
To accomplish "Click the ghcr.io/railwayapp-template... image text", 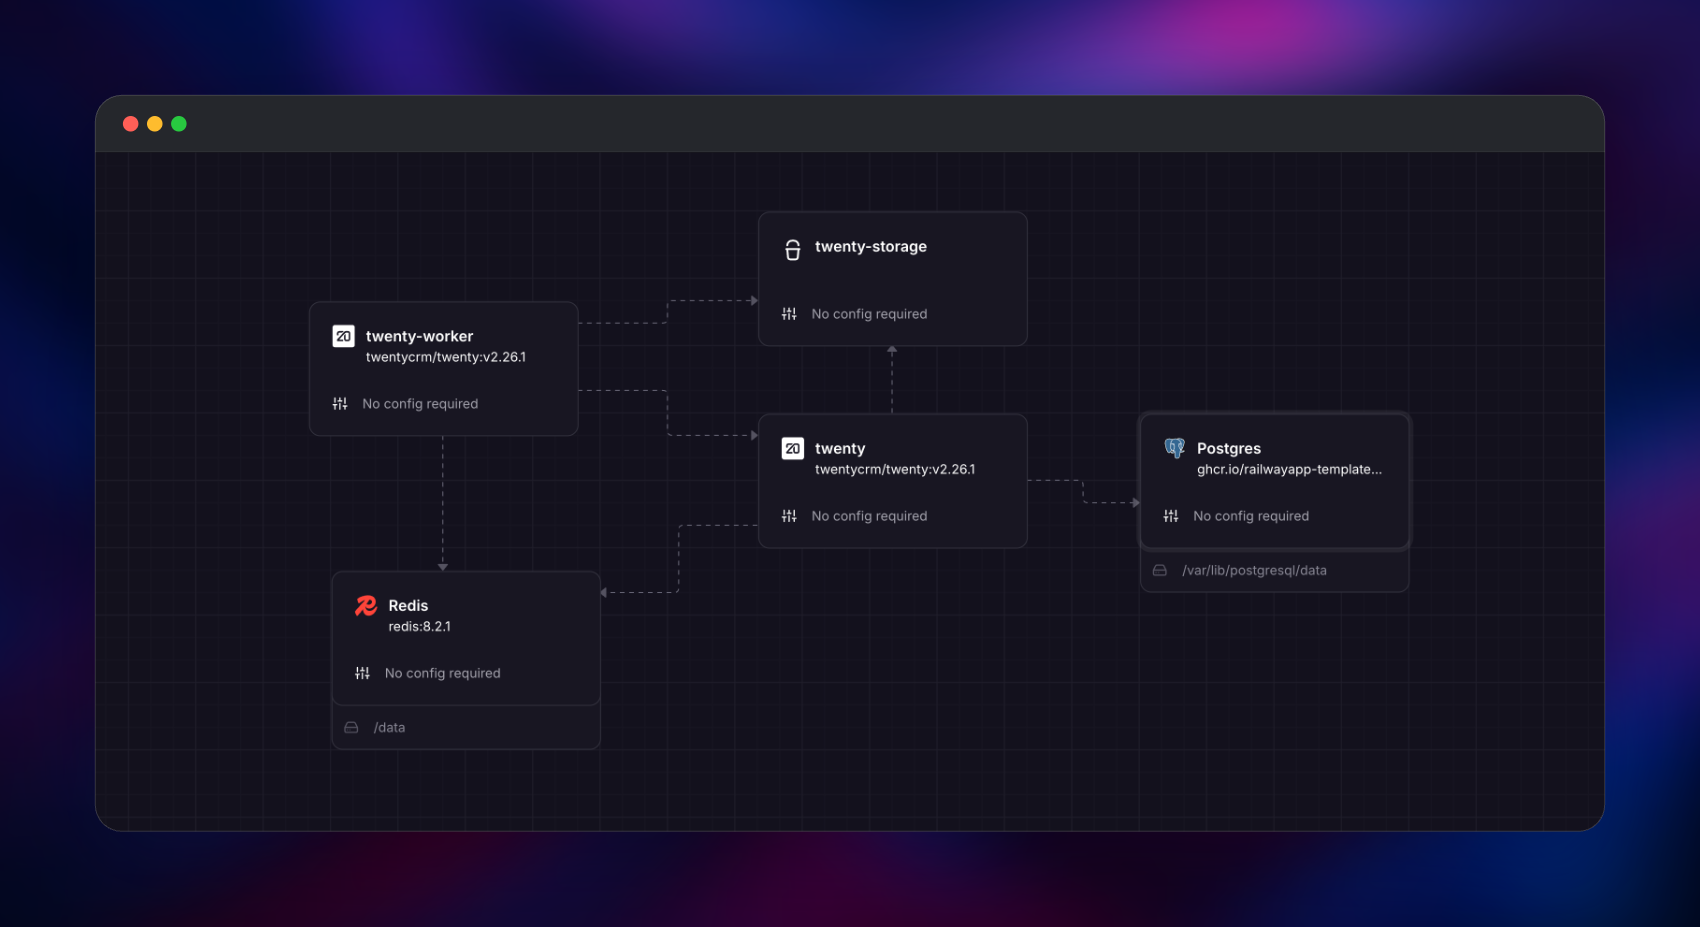I will [x=1289, y=469].
